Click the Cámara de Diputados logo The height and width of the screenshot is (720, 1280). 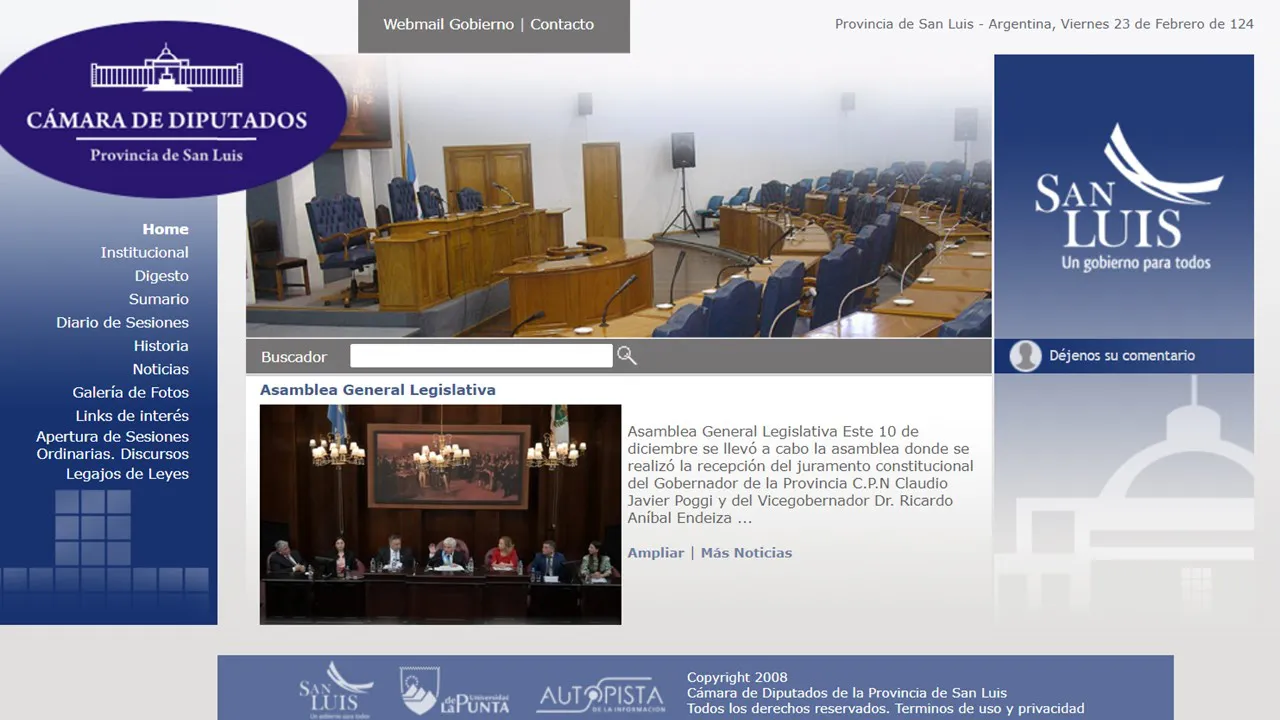tap(167, 109)
